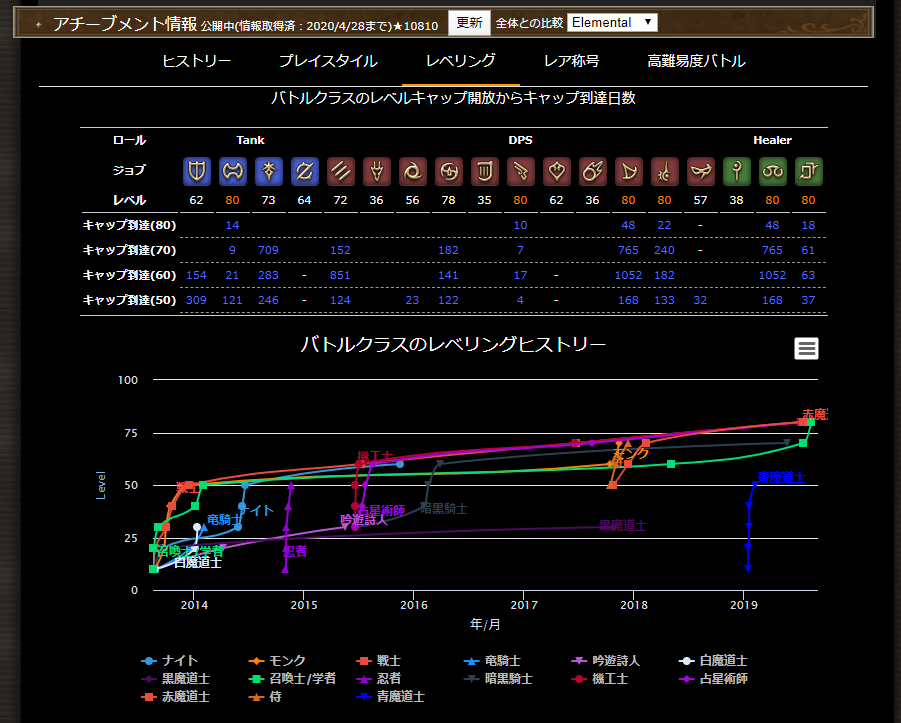Select the Dancer job icon
The width and height of the screenshot is (901, 723).
(x=556, y=171)
